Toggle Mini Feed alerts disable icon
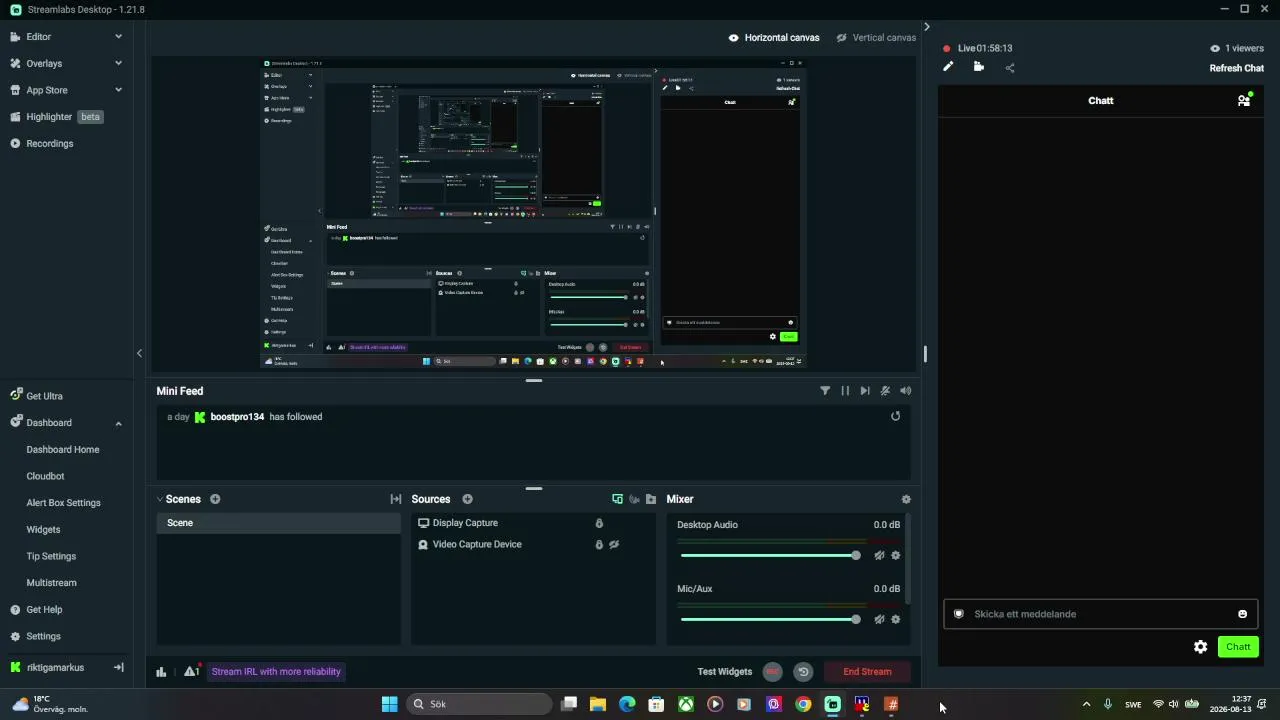Image resolution: width=1280 pixels, height=720 pixels. 885,391
